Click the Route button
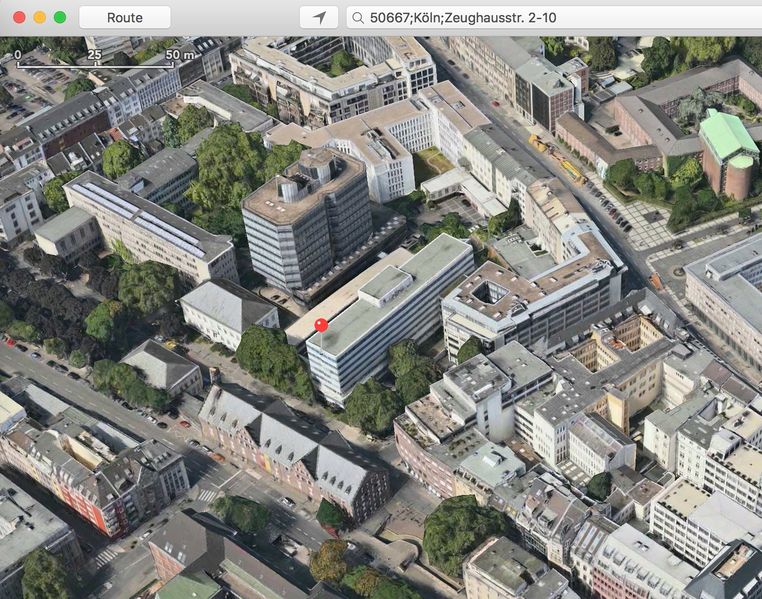Viewport: 762px width, 599px height. click(124, 17)
